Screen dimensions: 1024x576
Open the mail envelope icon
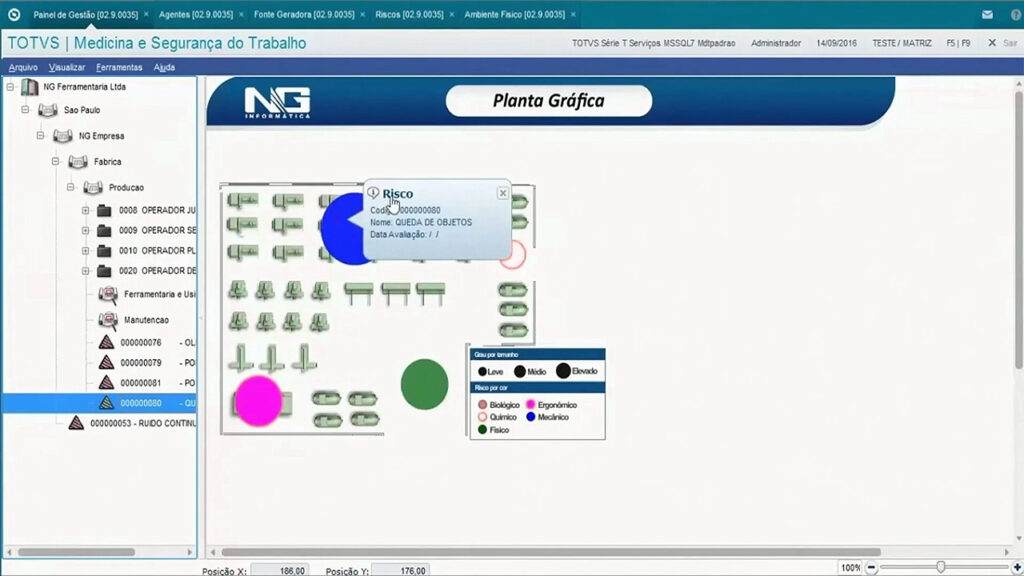987,14
